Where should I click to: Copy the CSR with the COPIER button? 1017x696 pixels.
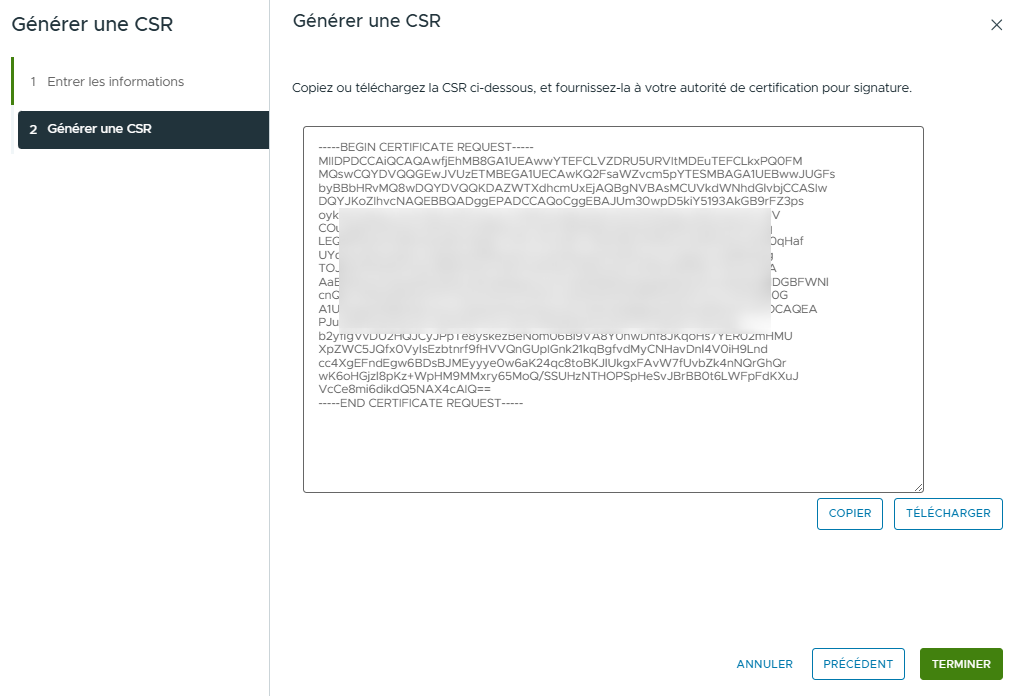click(x=849, y=513)
